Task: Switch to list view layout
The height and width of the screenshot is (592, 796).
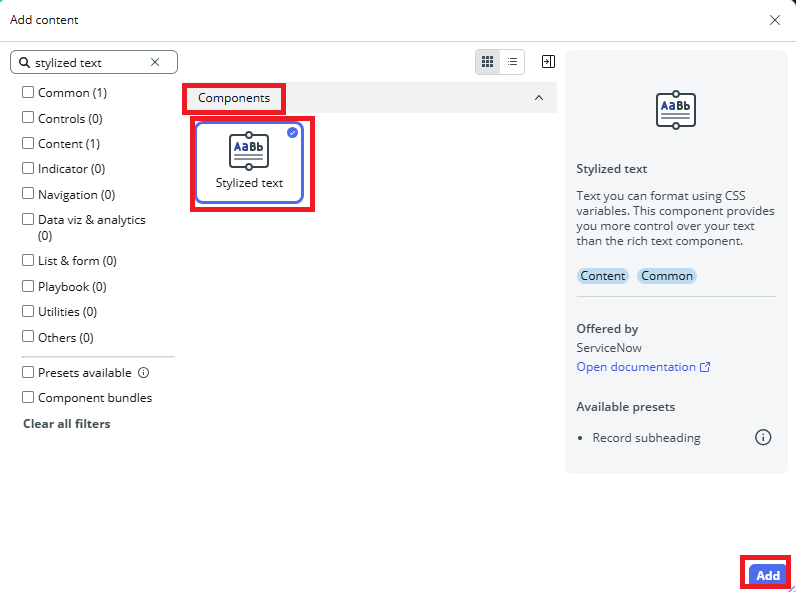Action: click(x=513, y=62)
